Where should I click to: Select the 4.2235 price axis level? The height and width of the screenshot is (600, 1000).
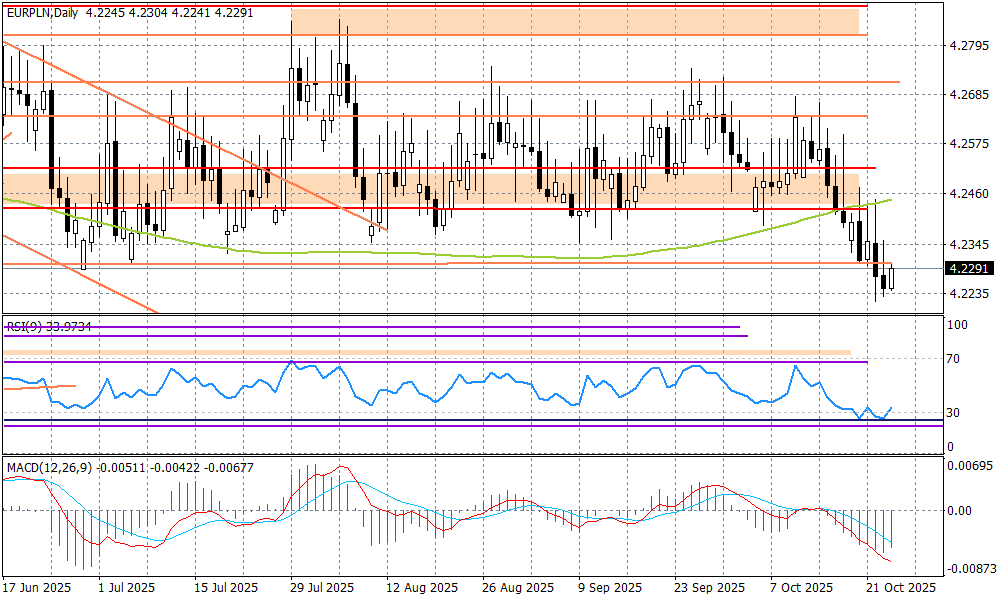click(968, 293)
